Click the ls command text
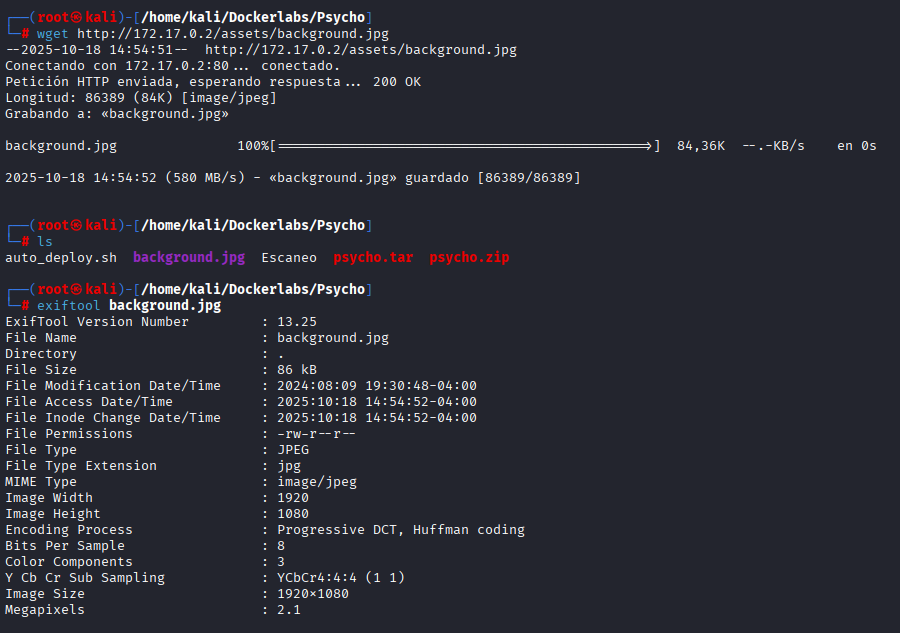The image size is (900, 633). click(45, 241)
